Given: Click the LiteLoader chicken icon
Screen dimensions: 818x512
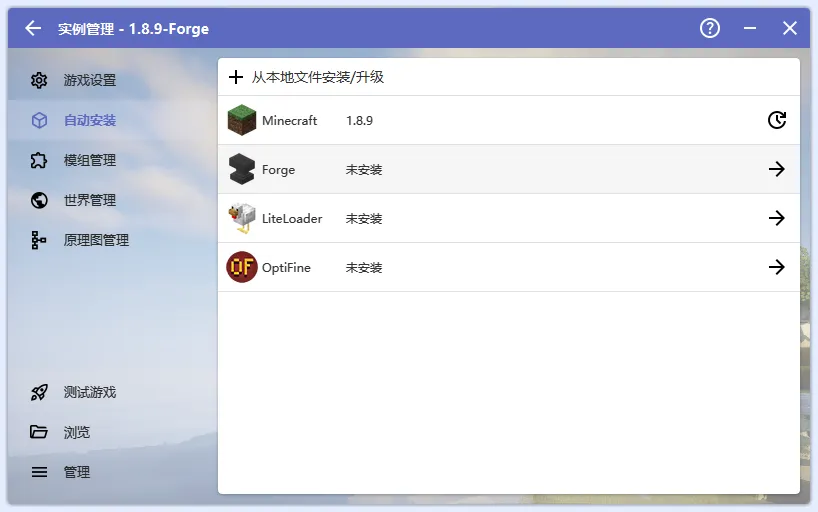Looking at the screenshot, I should tap(242, 218).
